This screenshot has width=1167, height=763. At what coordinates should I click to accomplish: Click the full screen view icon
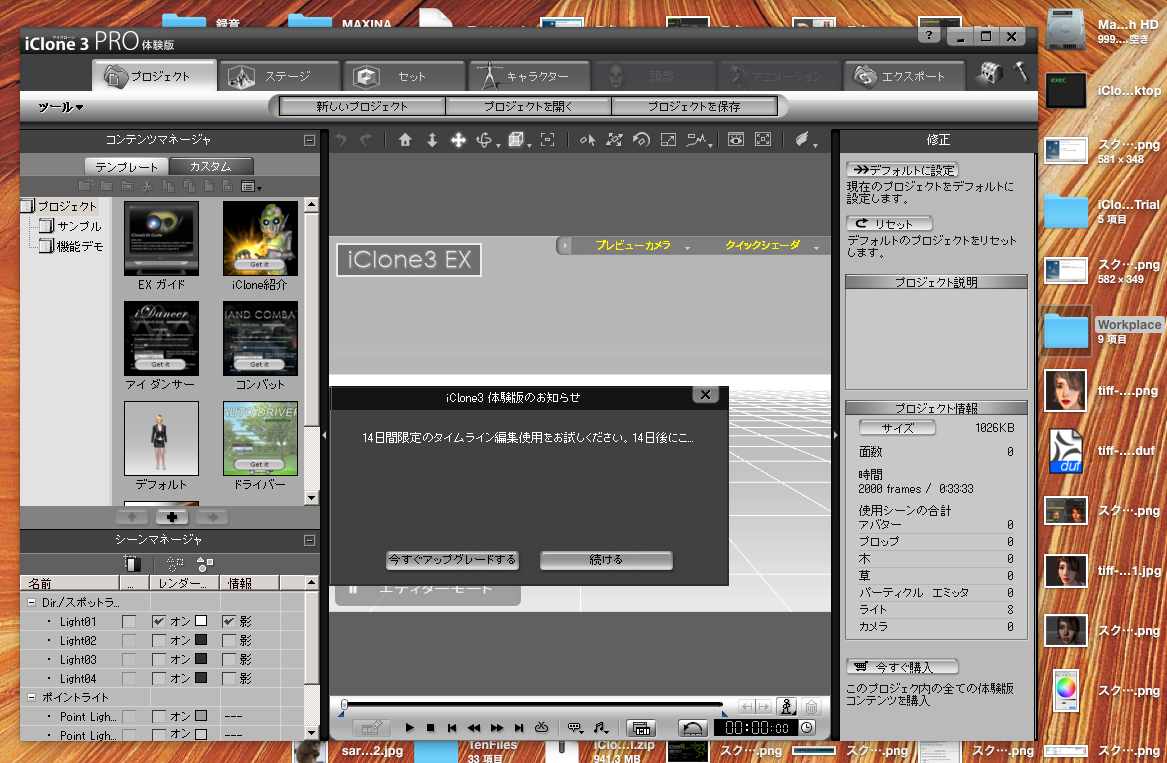click(x=763, y=139)
